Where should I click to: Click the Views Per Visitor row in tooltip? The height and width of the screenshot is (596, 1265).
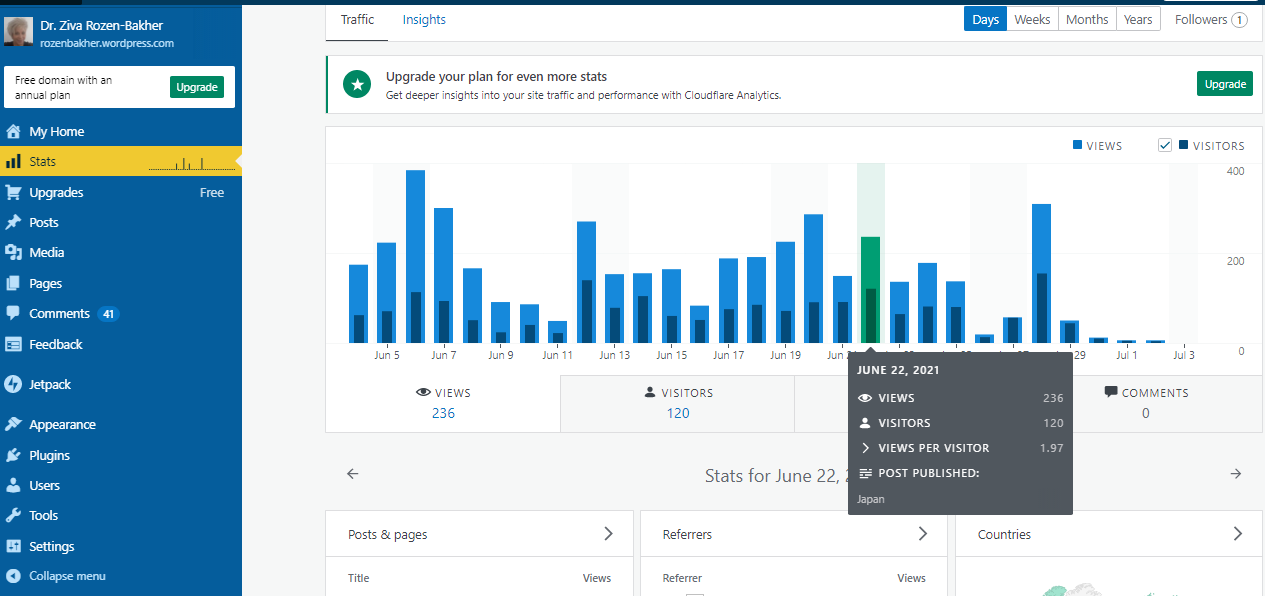tap(961, 448)
